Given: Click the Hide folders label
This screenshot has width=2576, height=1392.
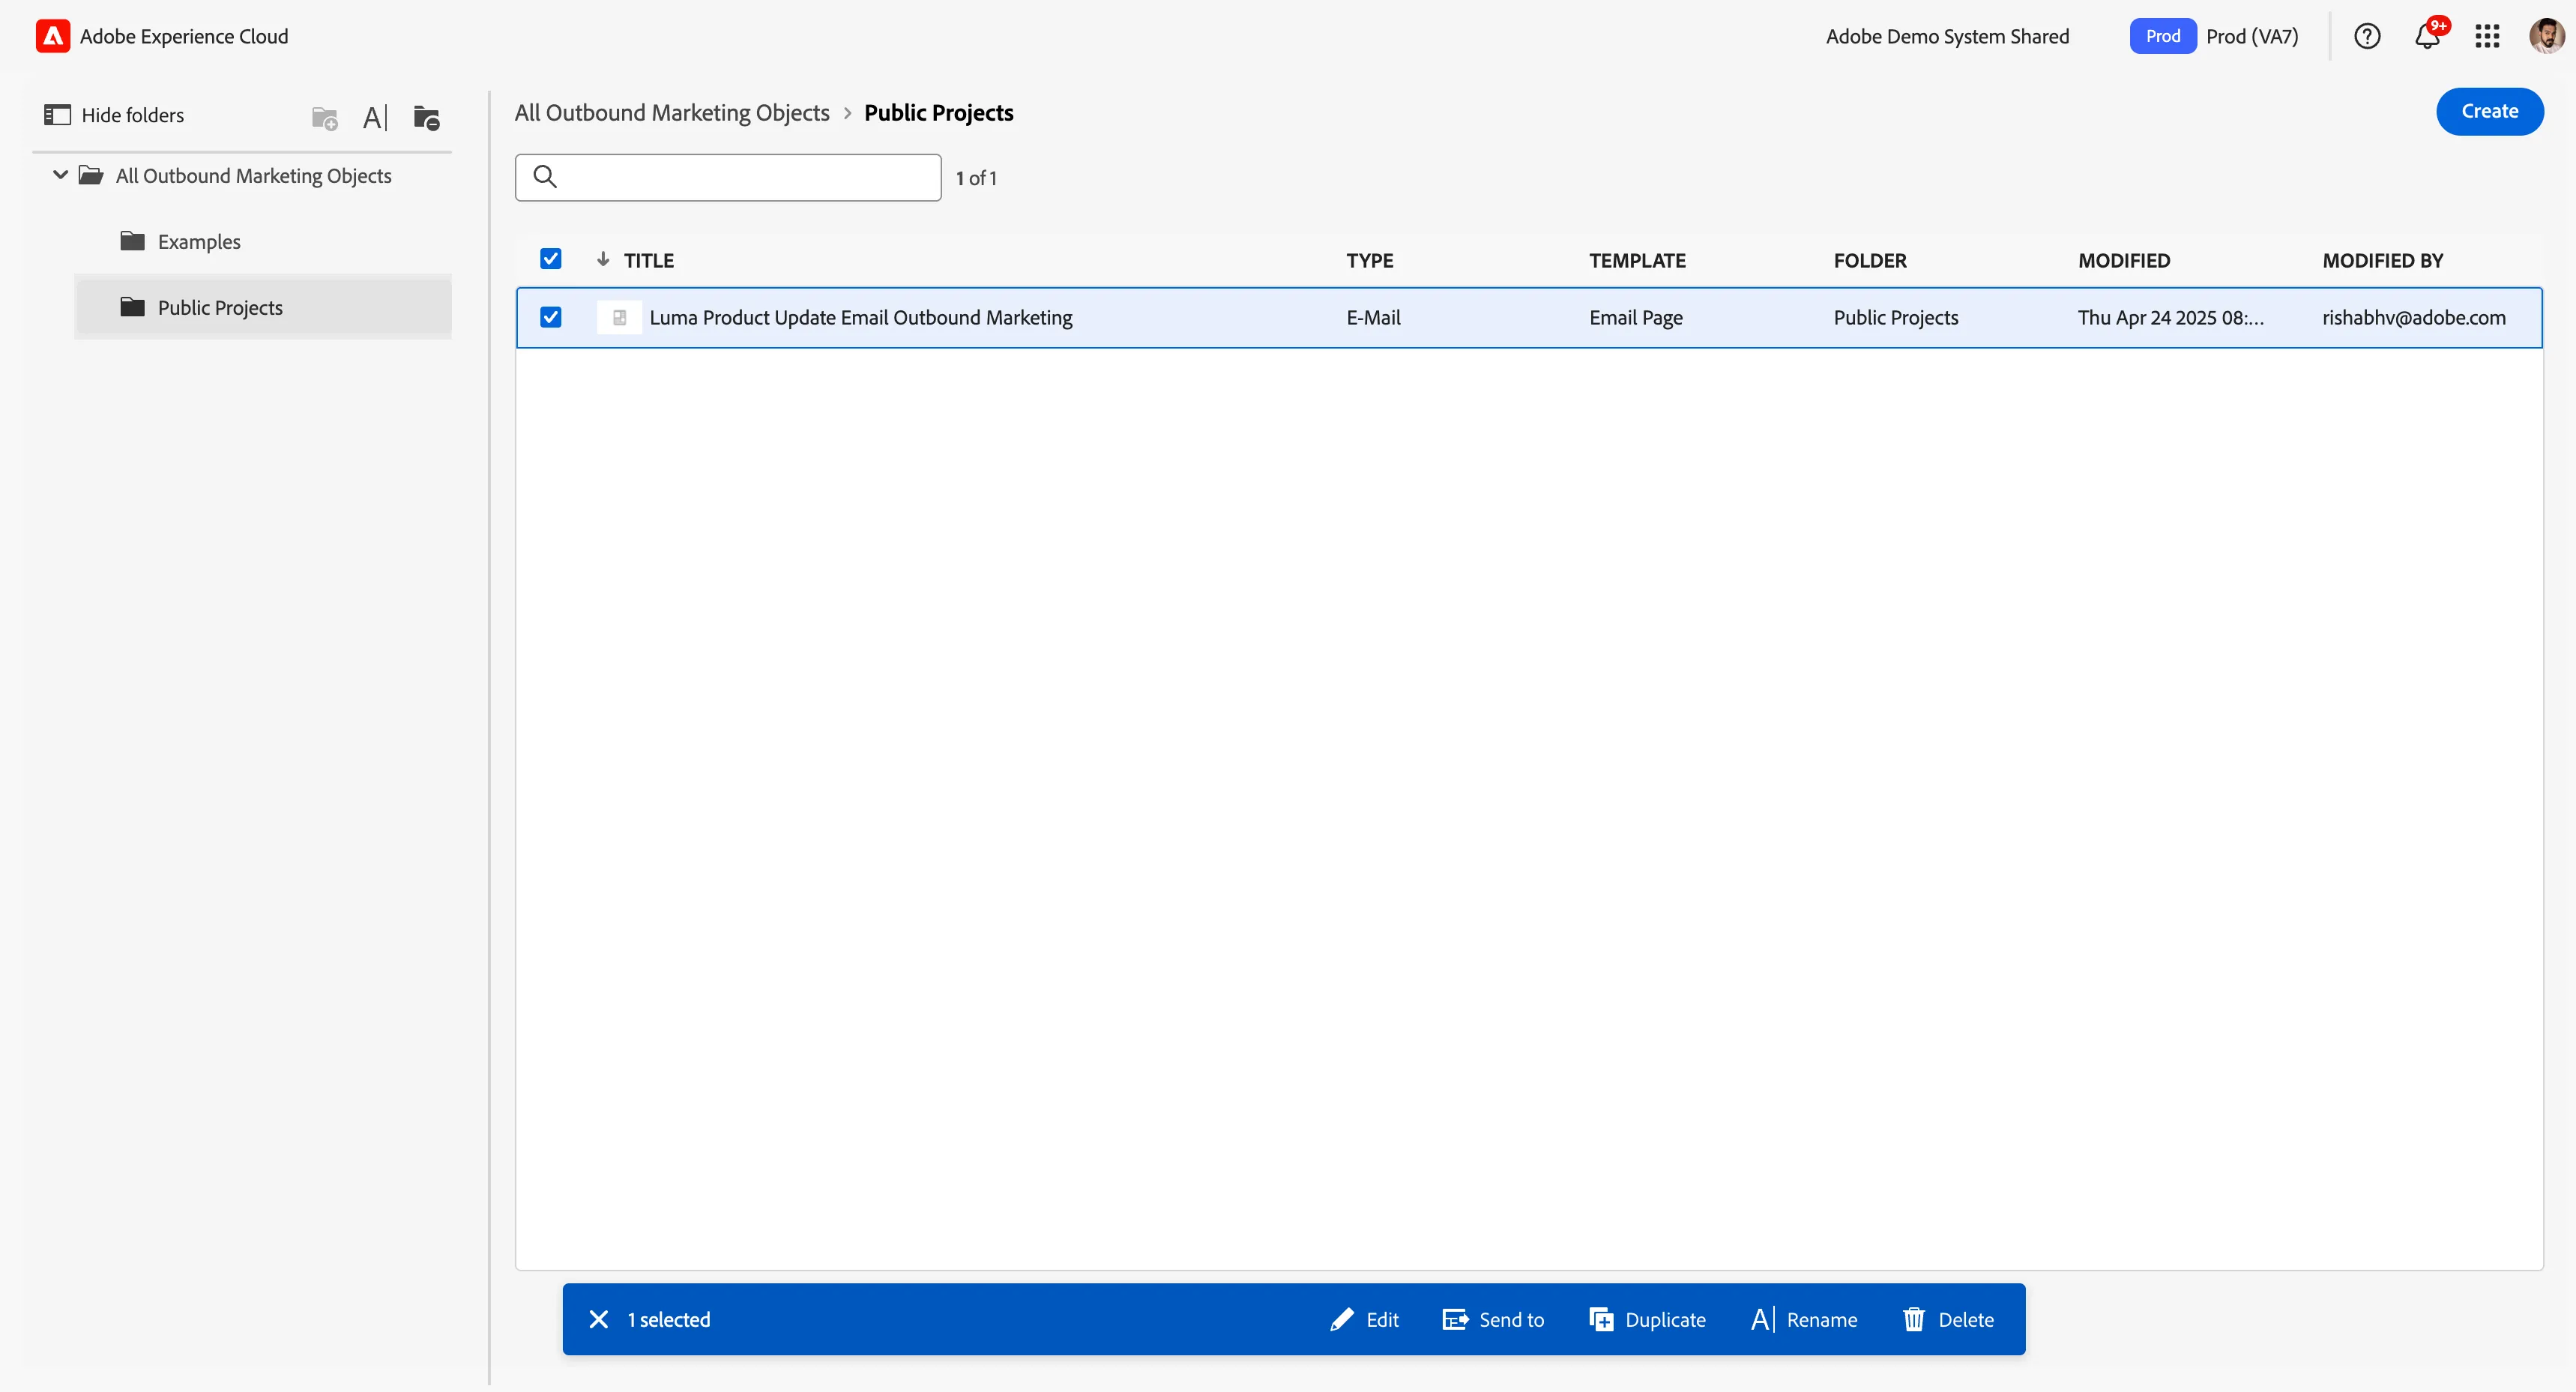Looking at the screenshot, I should pos(133,115).
